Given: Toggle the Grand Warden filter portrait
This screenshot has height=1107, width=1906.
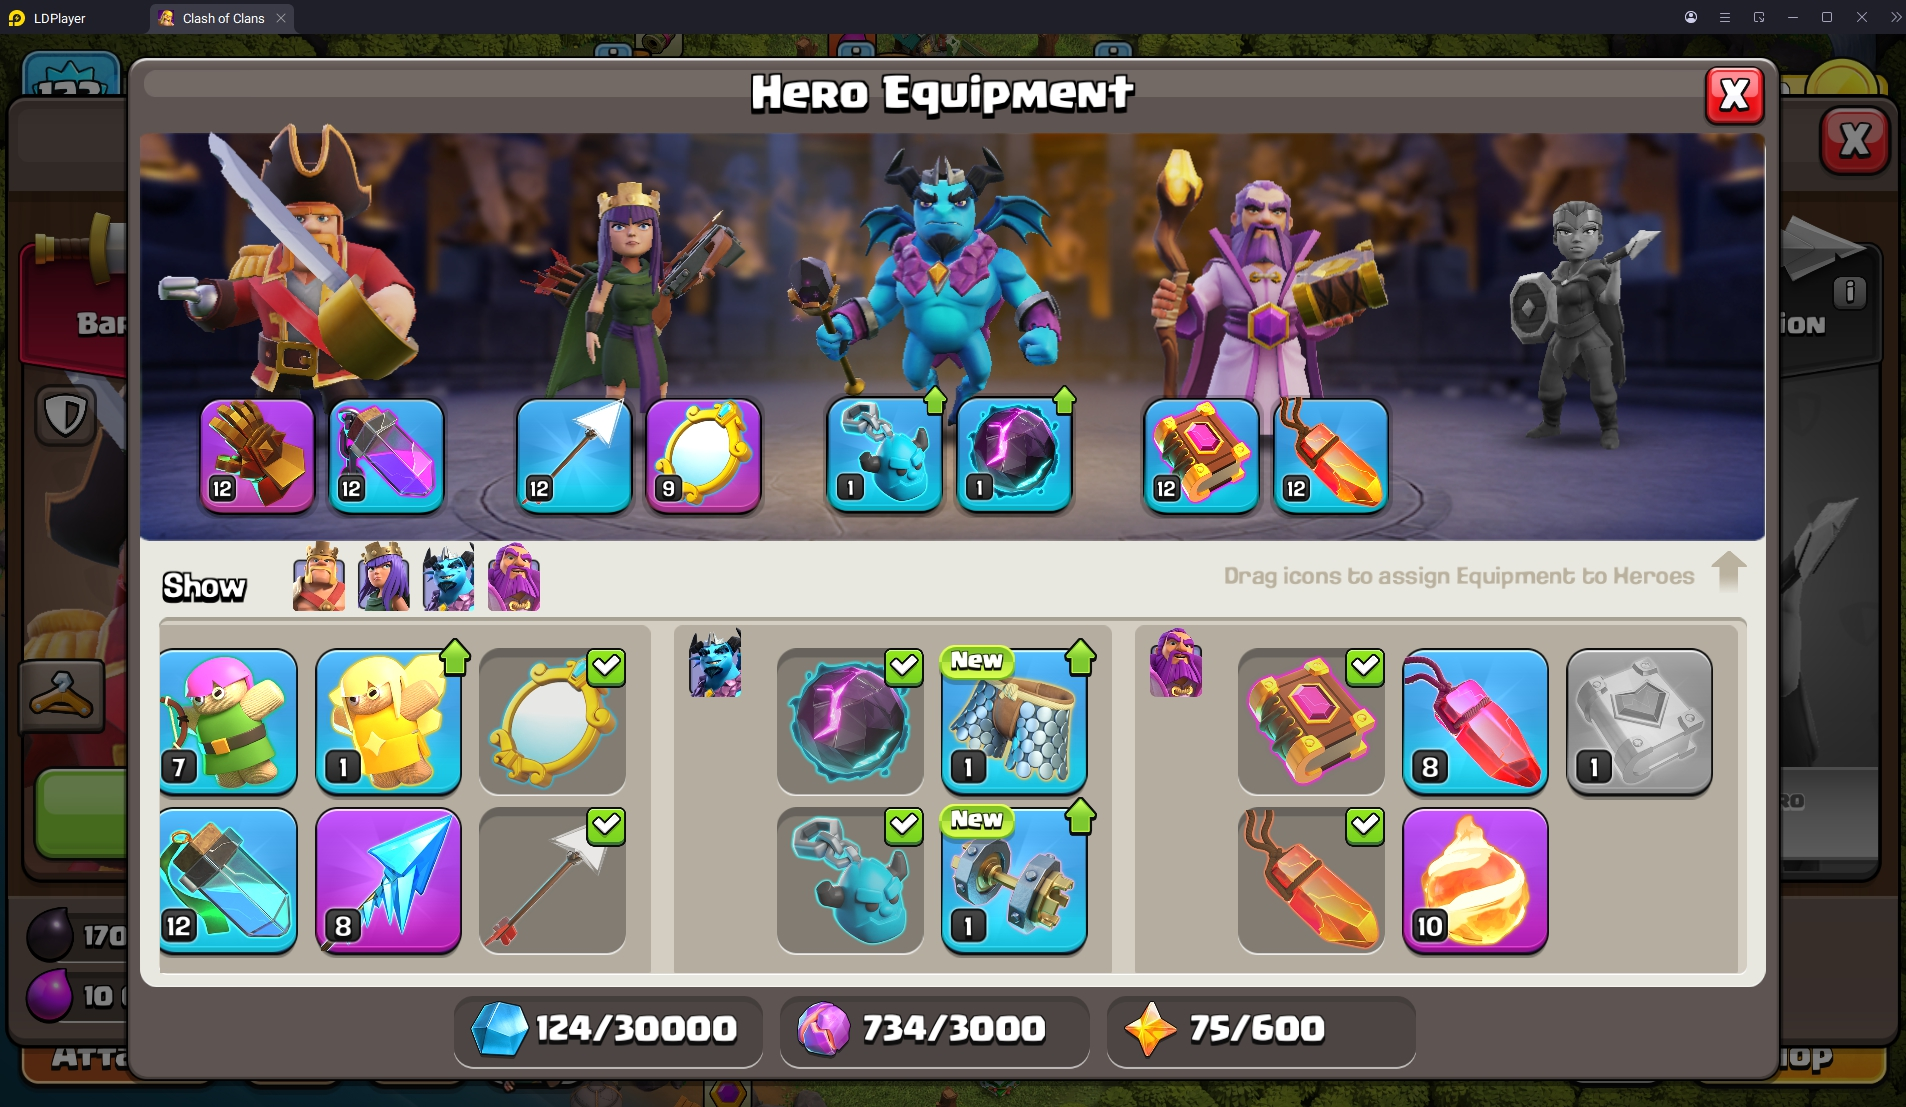Looking at the screenshot, I should [x=514, y=577].
